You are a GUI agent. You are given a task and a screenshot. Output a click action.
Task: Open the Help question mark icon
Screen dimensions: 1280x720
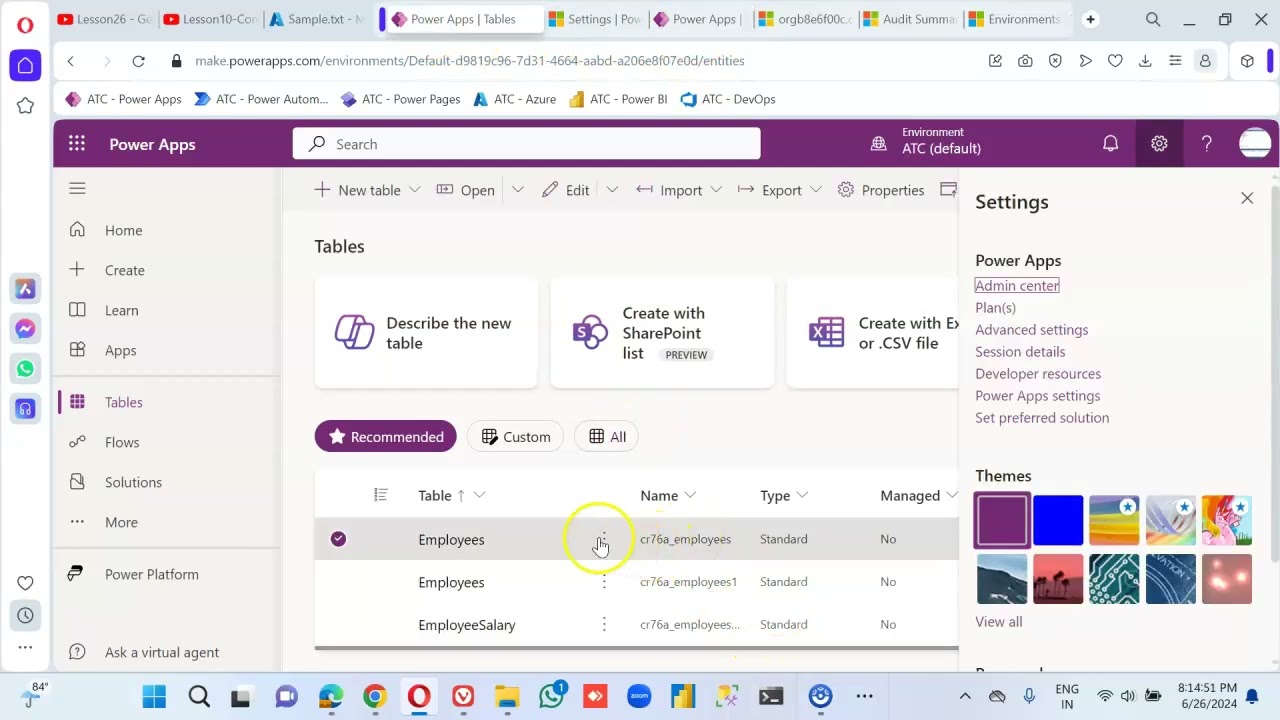pyautogui.click(x=1207, y=144)
